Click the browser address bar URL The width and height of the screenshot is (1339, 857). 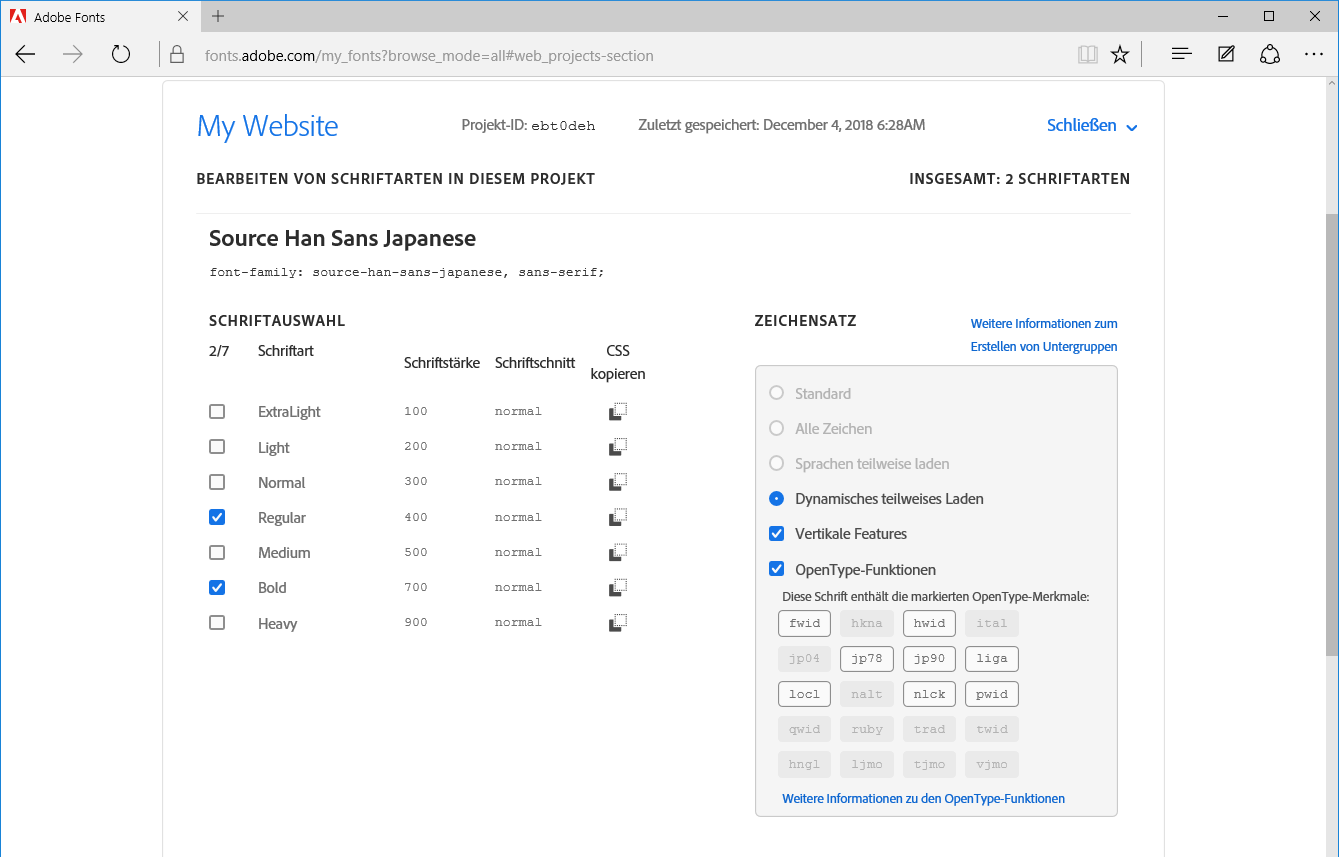(429, 56)
